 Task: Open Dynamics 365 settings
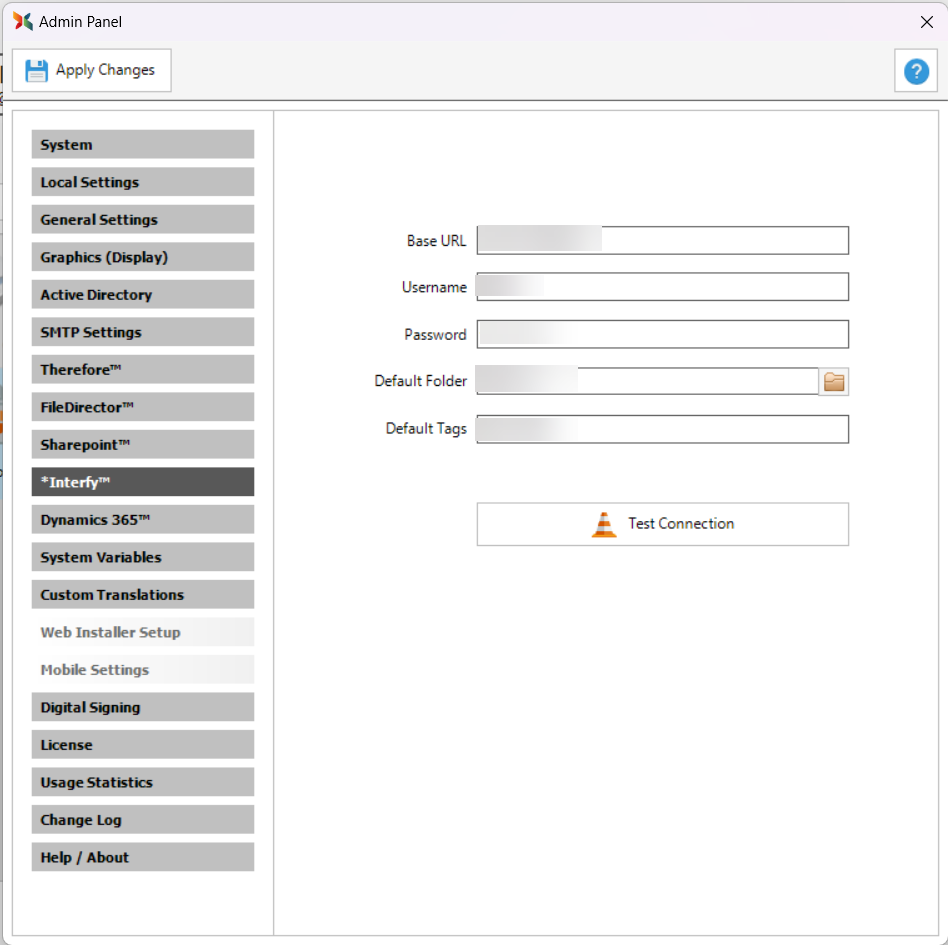[142, 520]
